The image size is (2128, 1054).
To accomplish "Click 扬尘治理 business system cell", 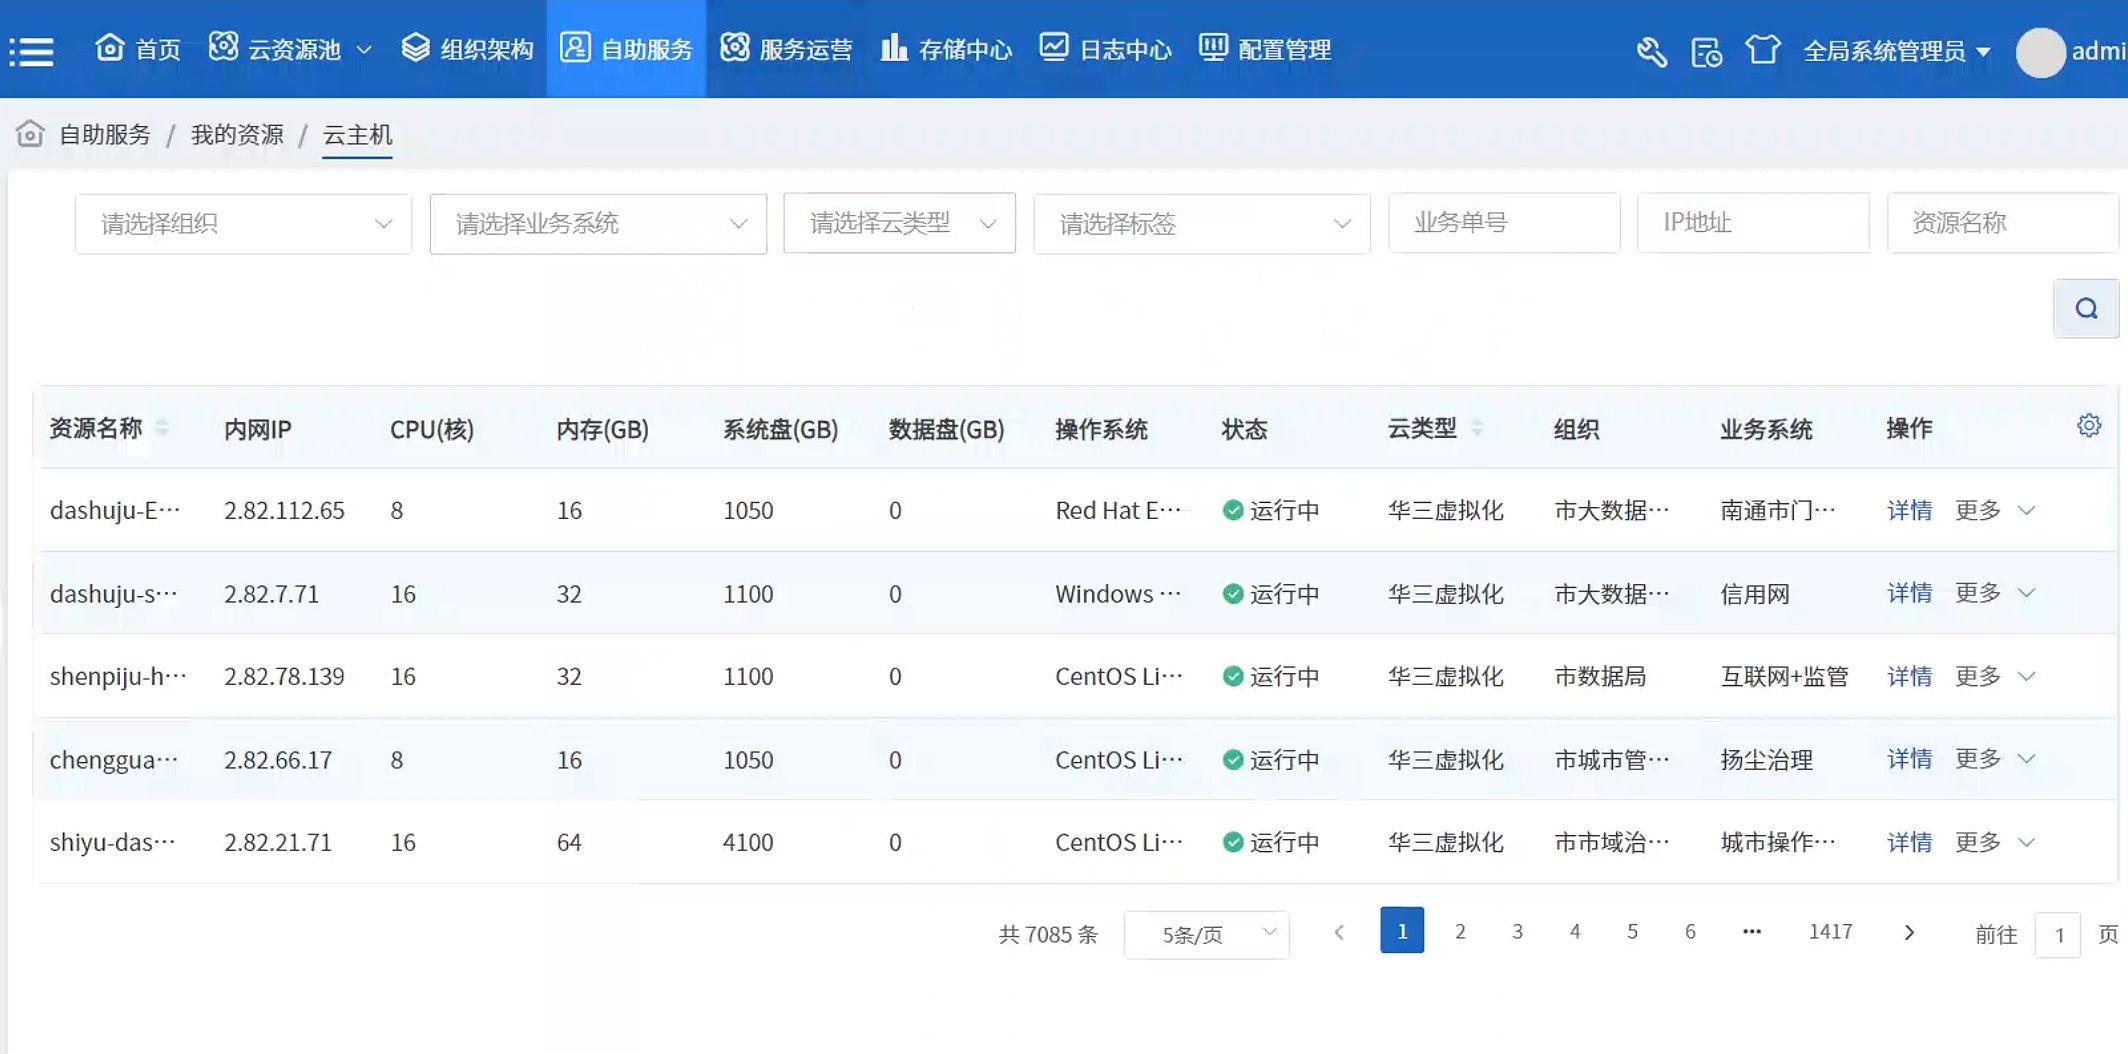I will click(1766, 759).
